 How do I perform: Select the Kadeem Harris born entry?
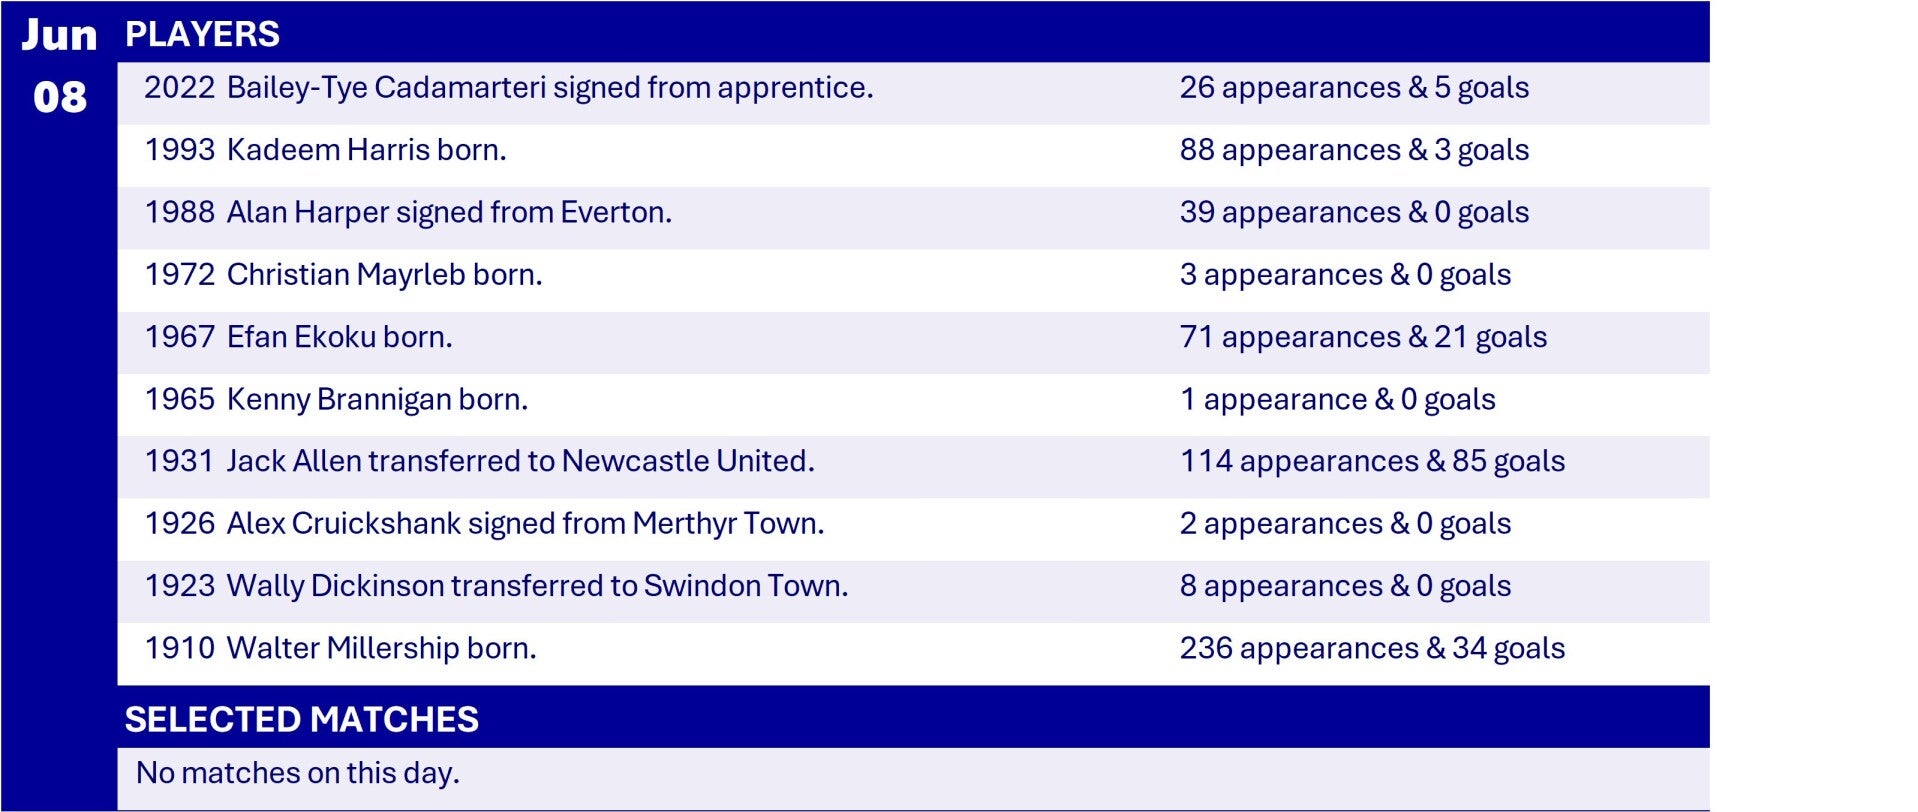pos(325,150)
